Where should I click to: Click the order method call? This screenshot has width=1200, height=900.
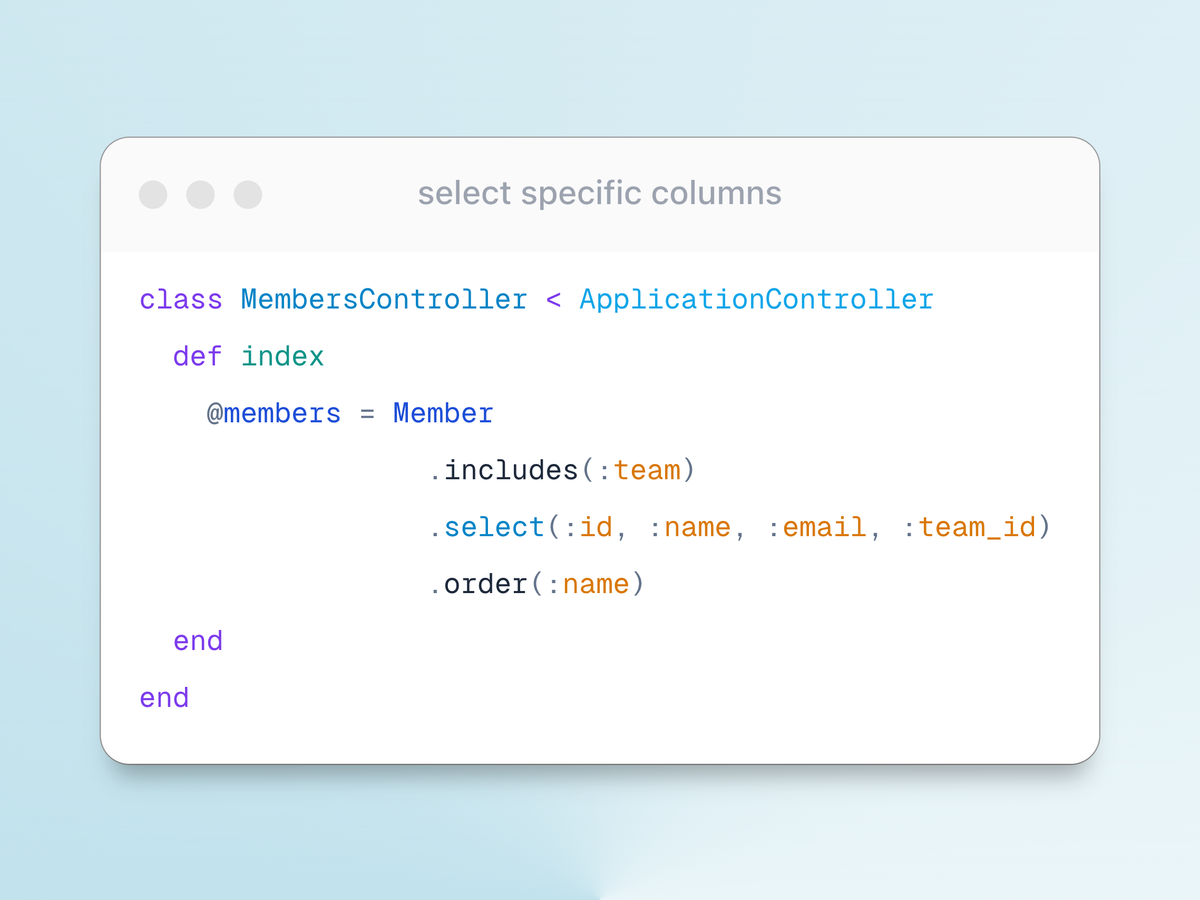coord(486,584)
